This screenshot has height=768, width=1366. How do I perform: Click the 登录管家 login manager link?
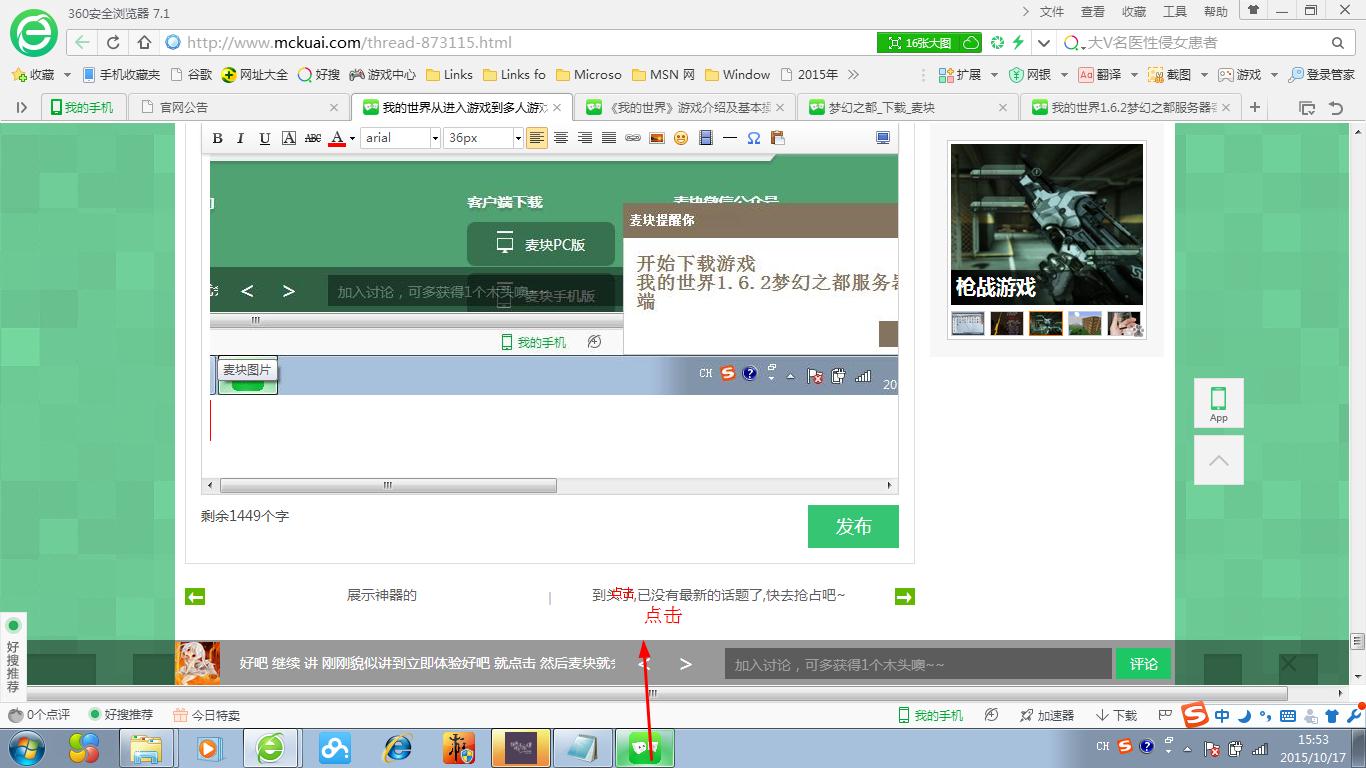click(x=1322, y=75)
